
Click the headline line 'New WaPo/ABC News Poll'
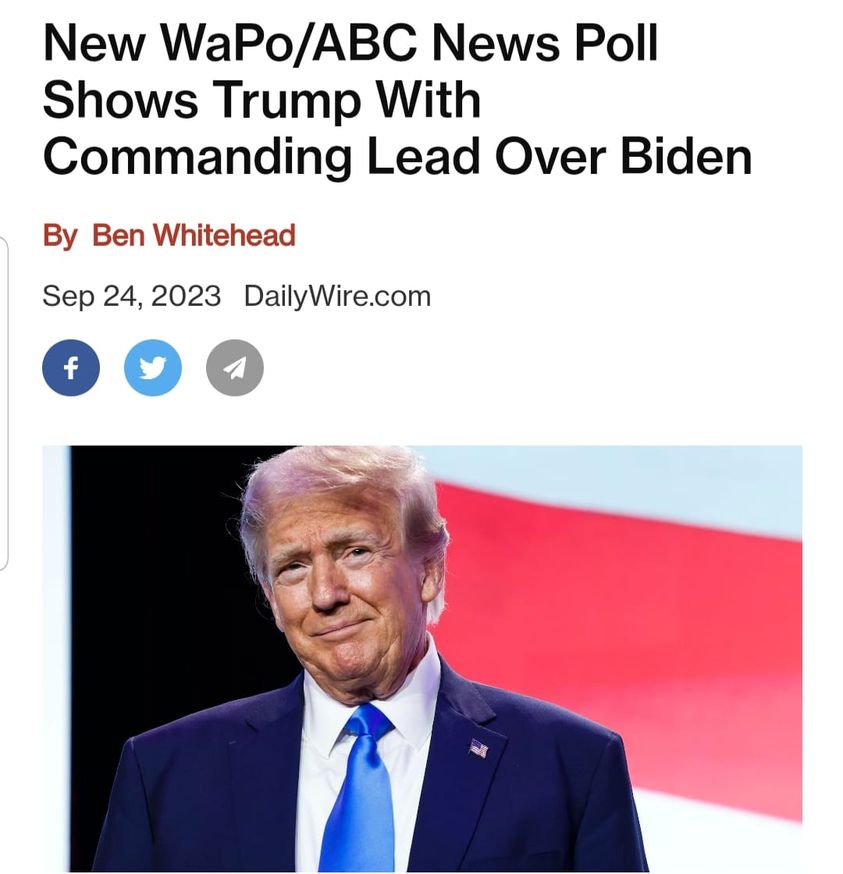tap(351, 43)
